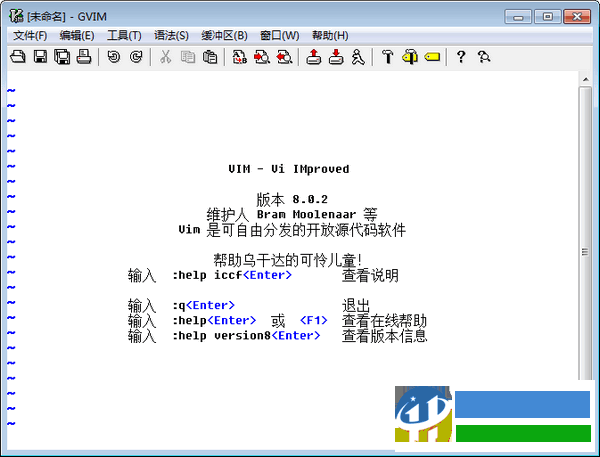Click ':help iccf<Enter>' text
Image resolution: width=600 pixels, height=457 pixels.
(x=232, y=275)
